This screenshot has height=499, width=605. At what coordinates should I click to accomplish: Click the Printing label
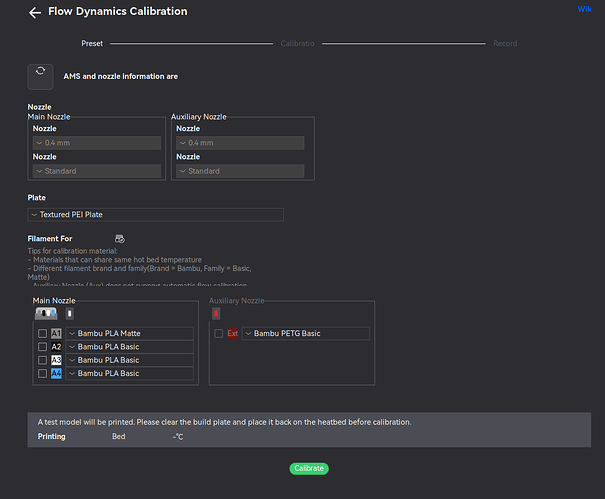[x=51, y=436]
